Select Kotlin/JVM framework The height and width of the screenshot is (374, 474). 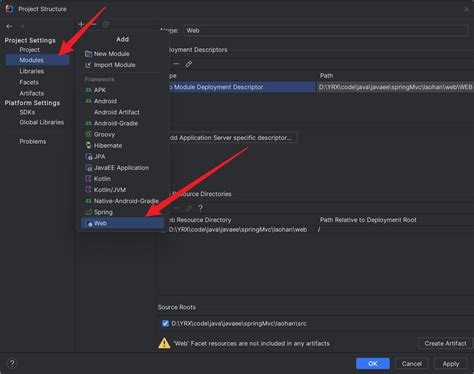122,190
